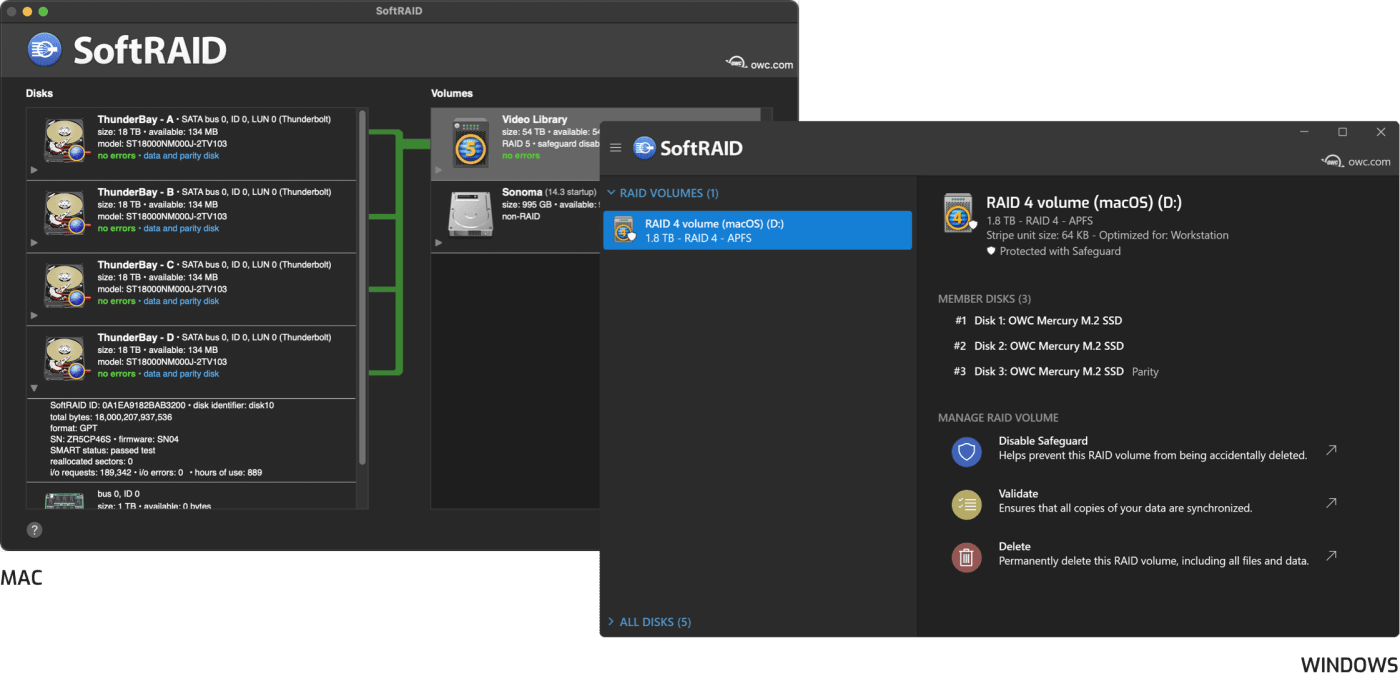
Task: Click the RAID 4 volume badge icon
Action: [958, 212]
